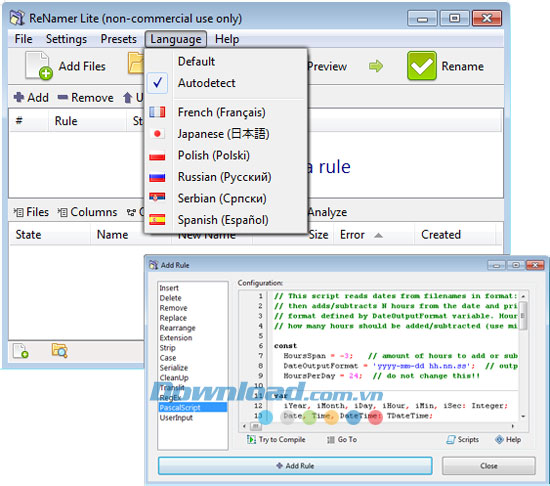Select PascalScript rule type

193,408
